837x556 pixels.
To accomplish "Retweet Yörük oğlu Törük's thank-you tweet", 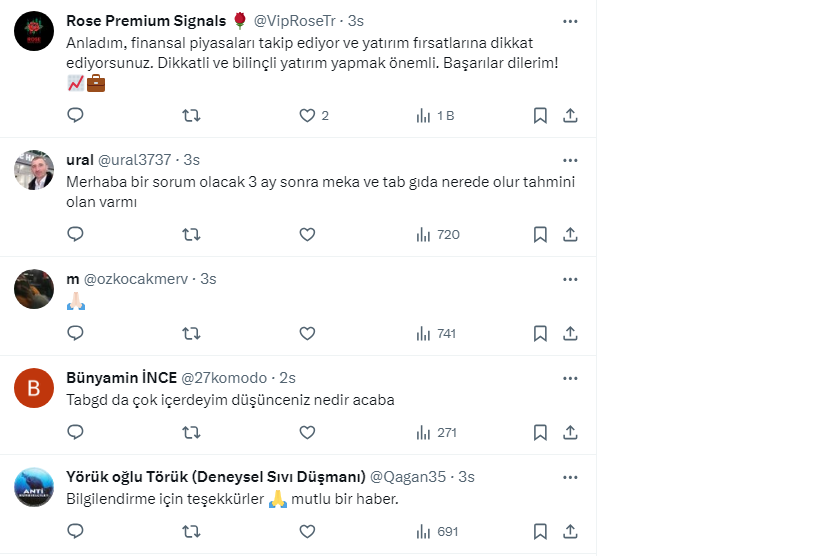I will tap(191, 531).
